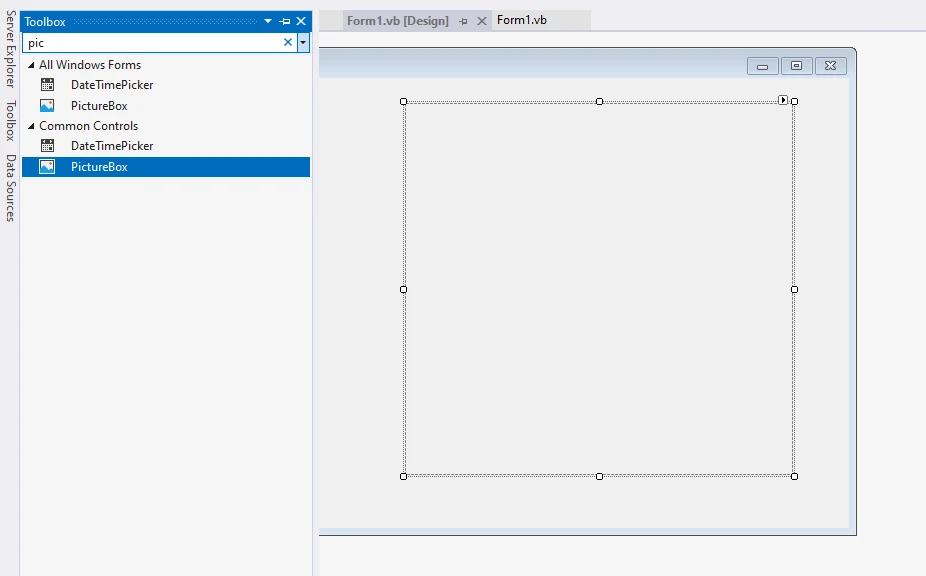This screenshot has width=926, height=576.
Task: Clear the toolbox search text
Action: pos(288,43)
